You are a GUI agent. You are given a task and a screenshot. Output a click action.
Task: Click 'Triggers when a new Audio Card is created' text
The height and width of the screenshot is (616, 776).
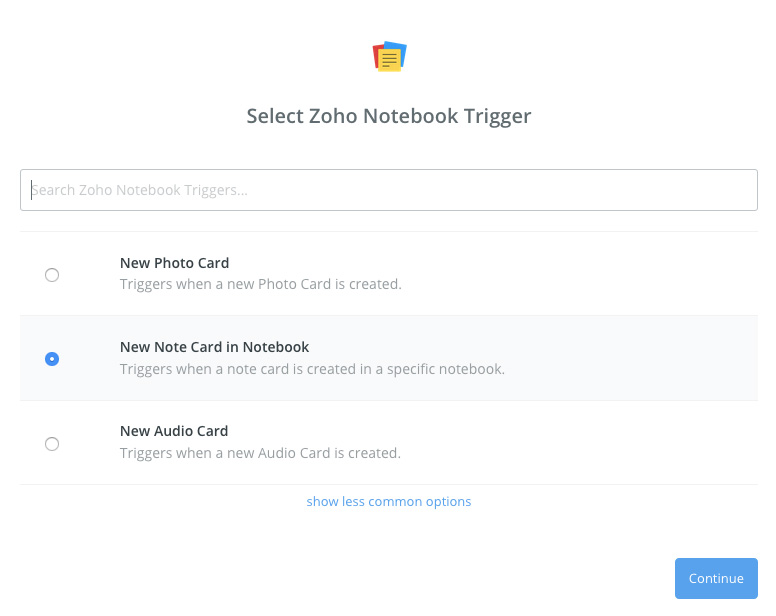click(260, 453)
